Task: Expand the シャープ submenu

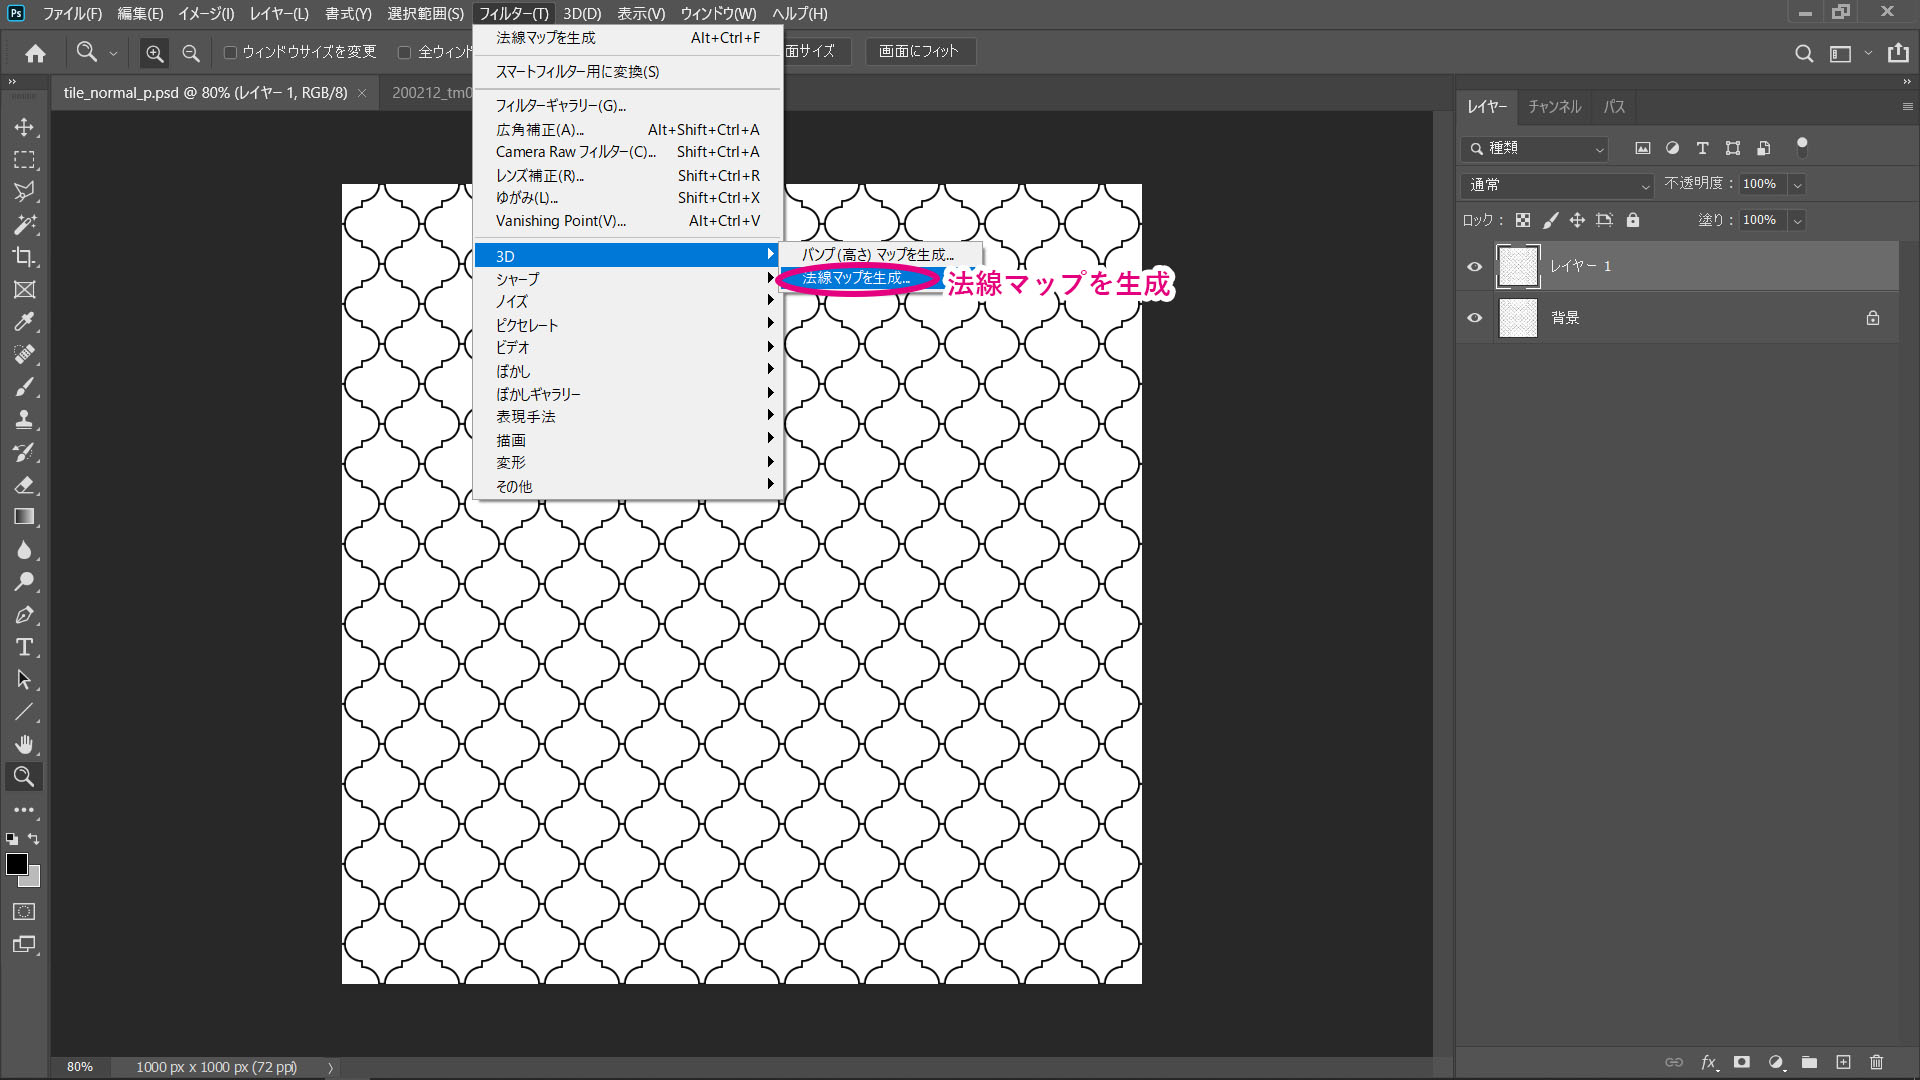Action: click(x=627, y=279)
